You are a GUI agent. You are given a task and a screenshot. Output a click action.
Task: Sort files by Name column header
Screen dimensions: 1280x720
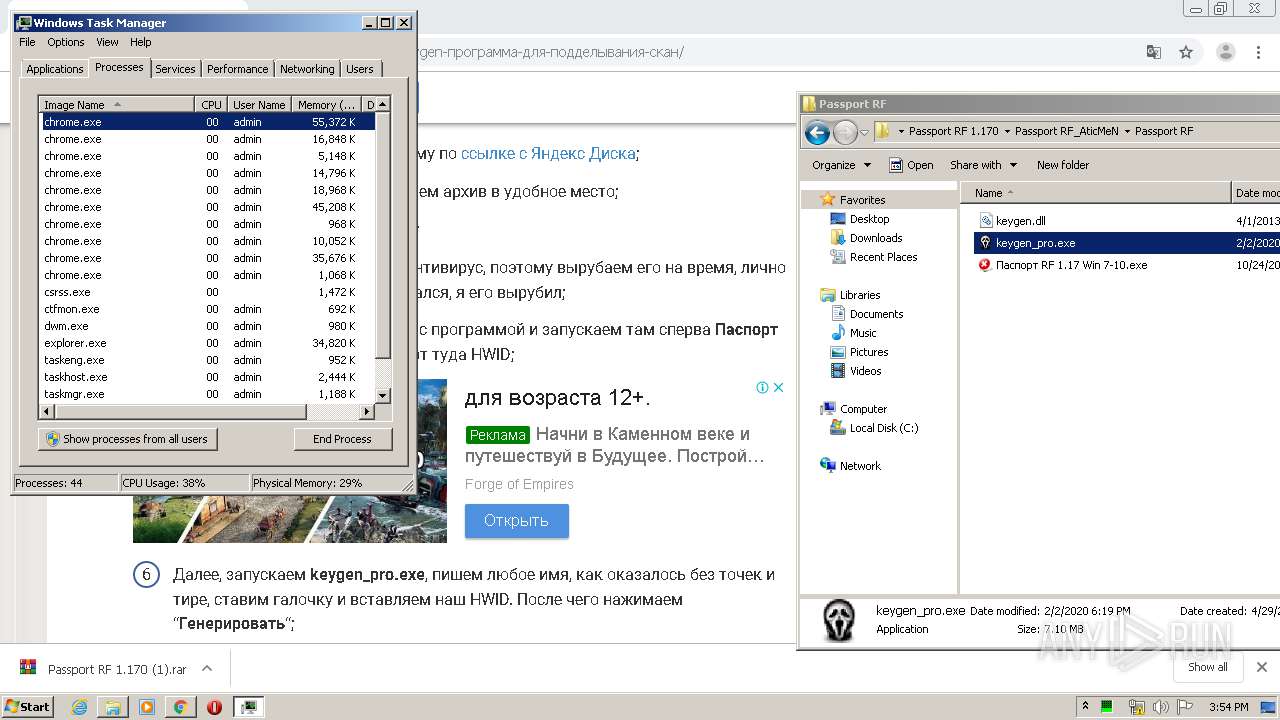click(1096, 193)
